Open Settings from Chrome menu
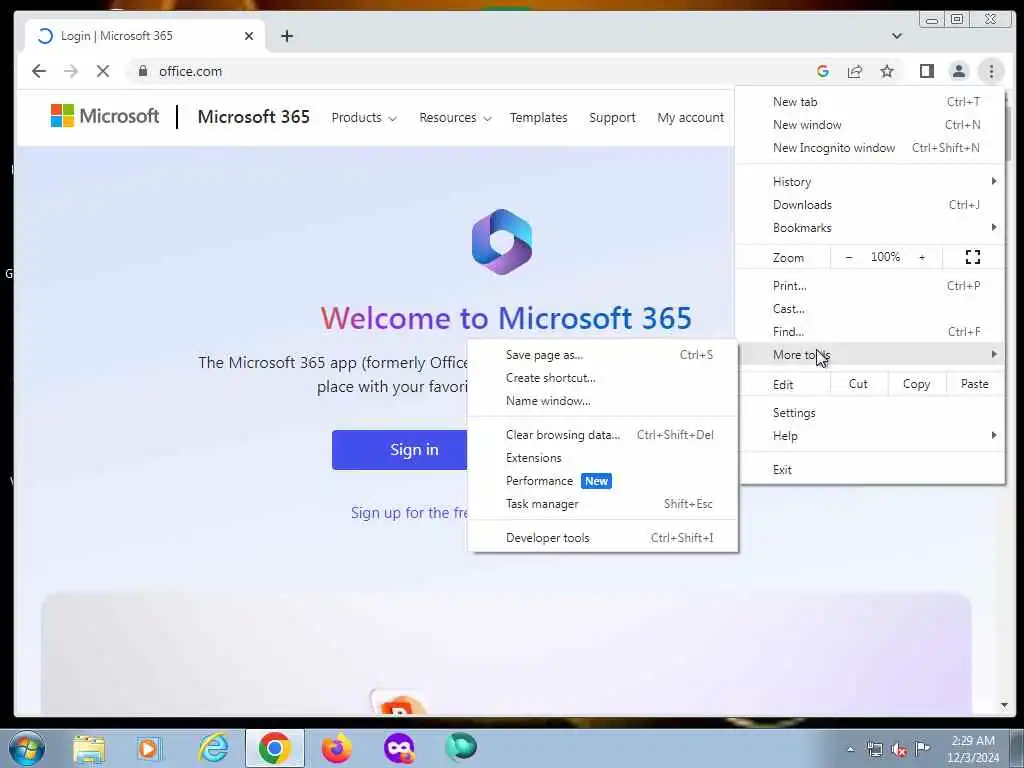 coord(872,413)
